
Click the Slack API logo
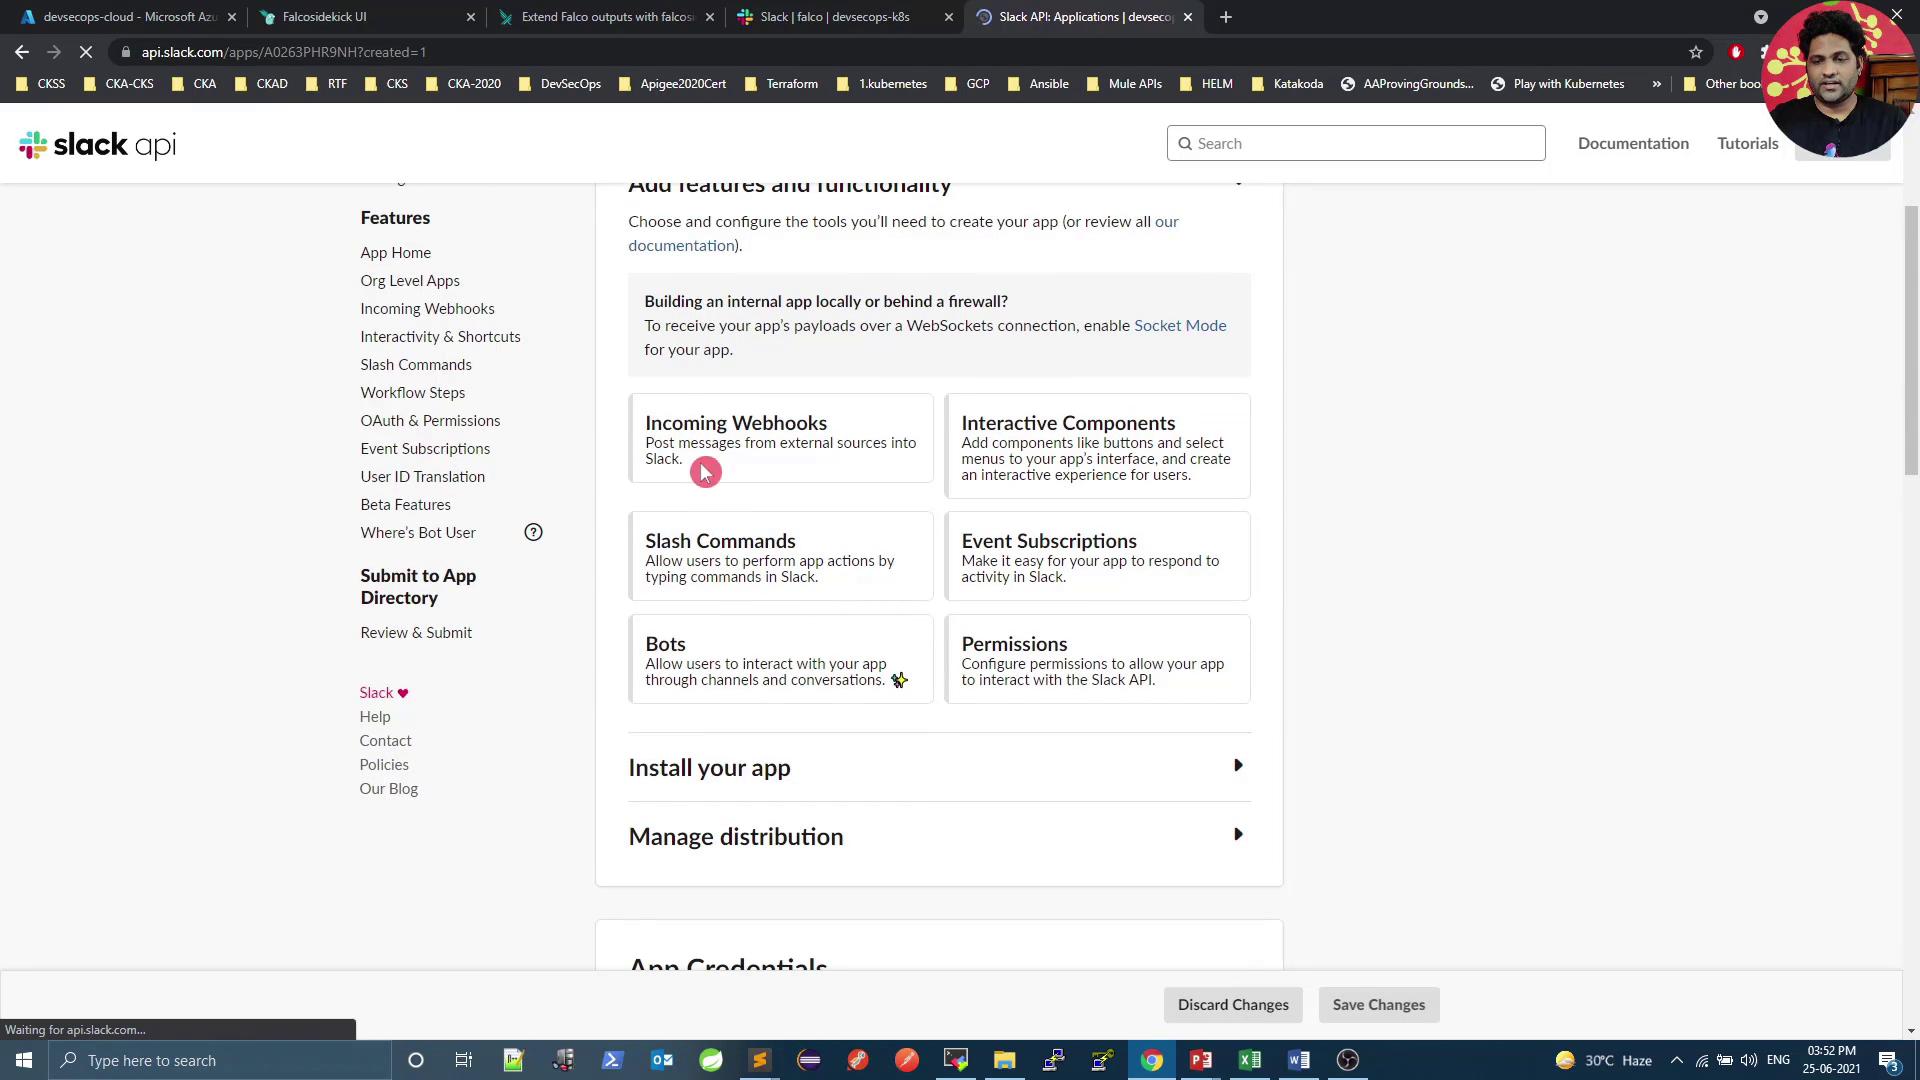(x=97, y=145)
